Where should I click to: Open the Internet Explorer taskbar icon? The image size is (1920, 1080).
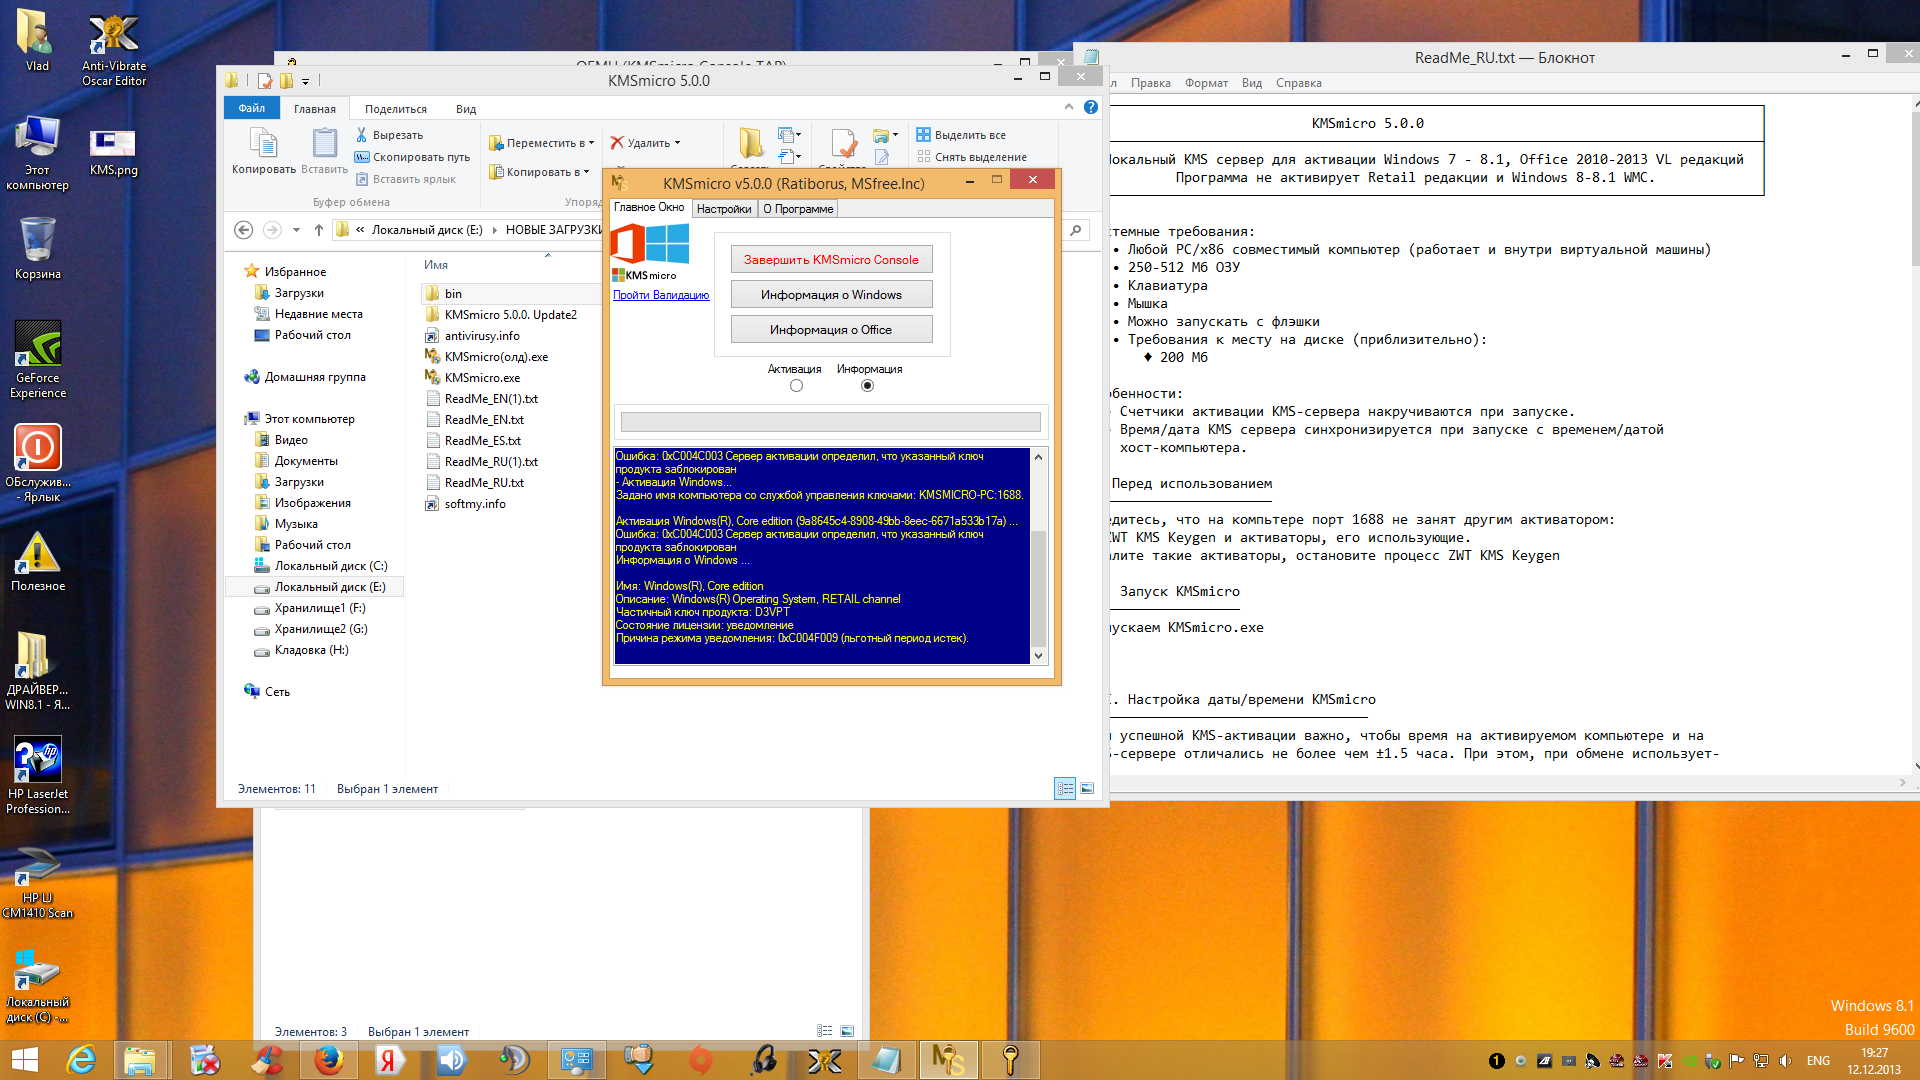(81, 1060)
